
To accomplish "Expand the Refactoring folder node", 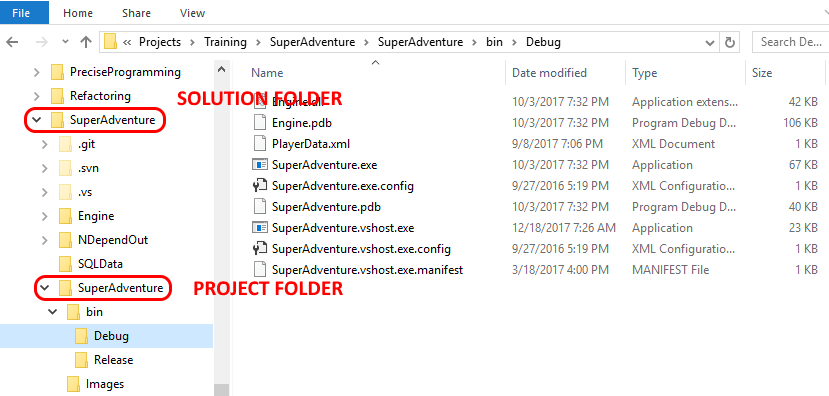I will (36, 96).
